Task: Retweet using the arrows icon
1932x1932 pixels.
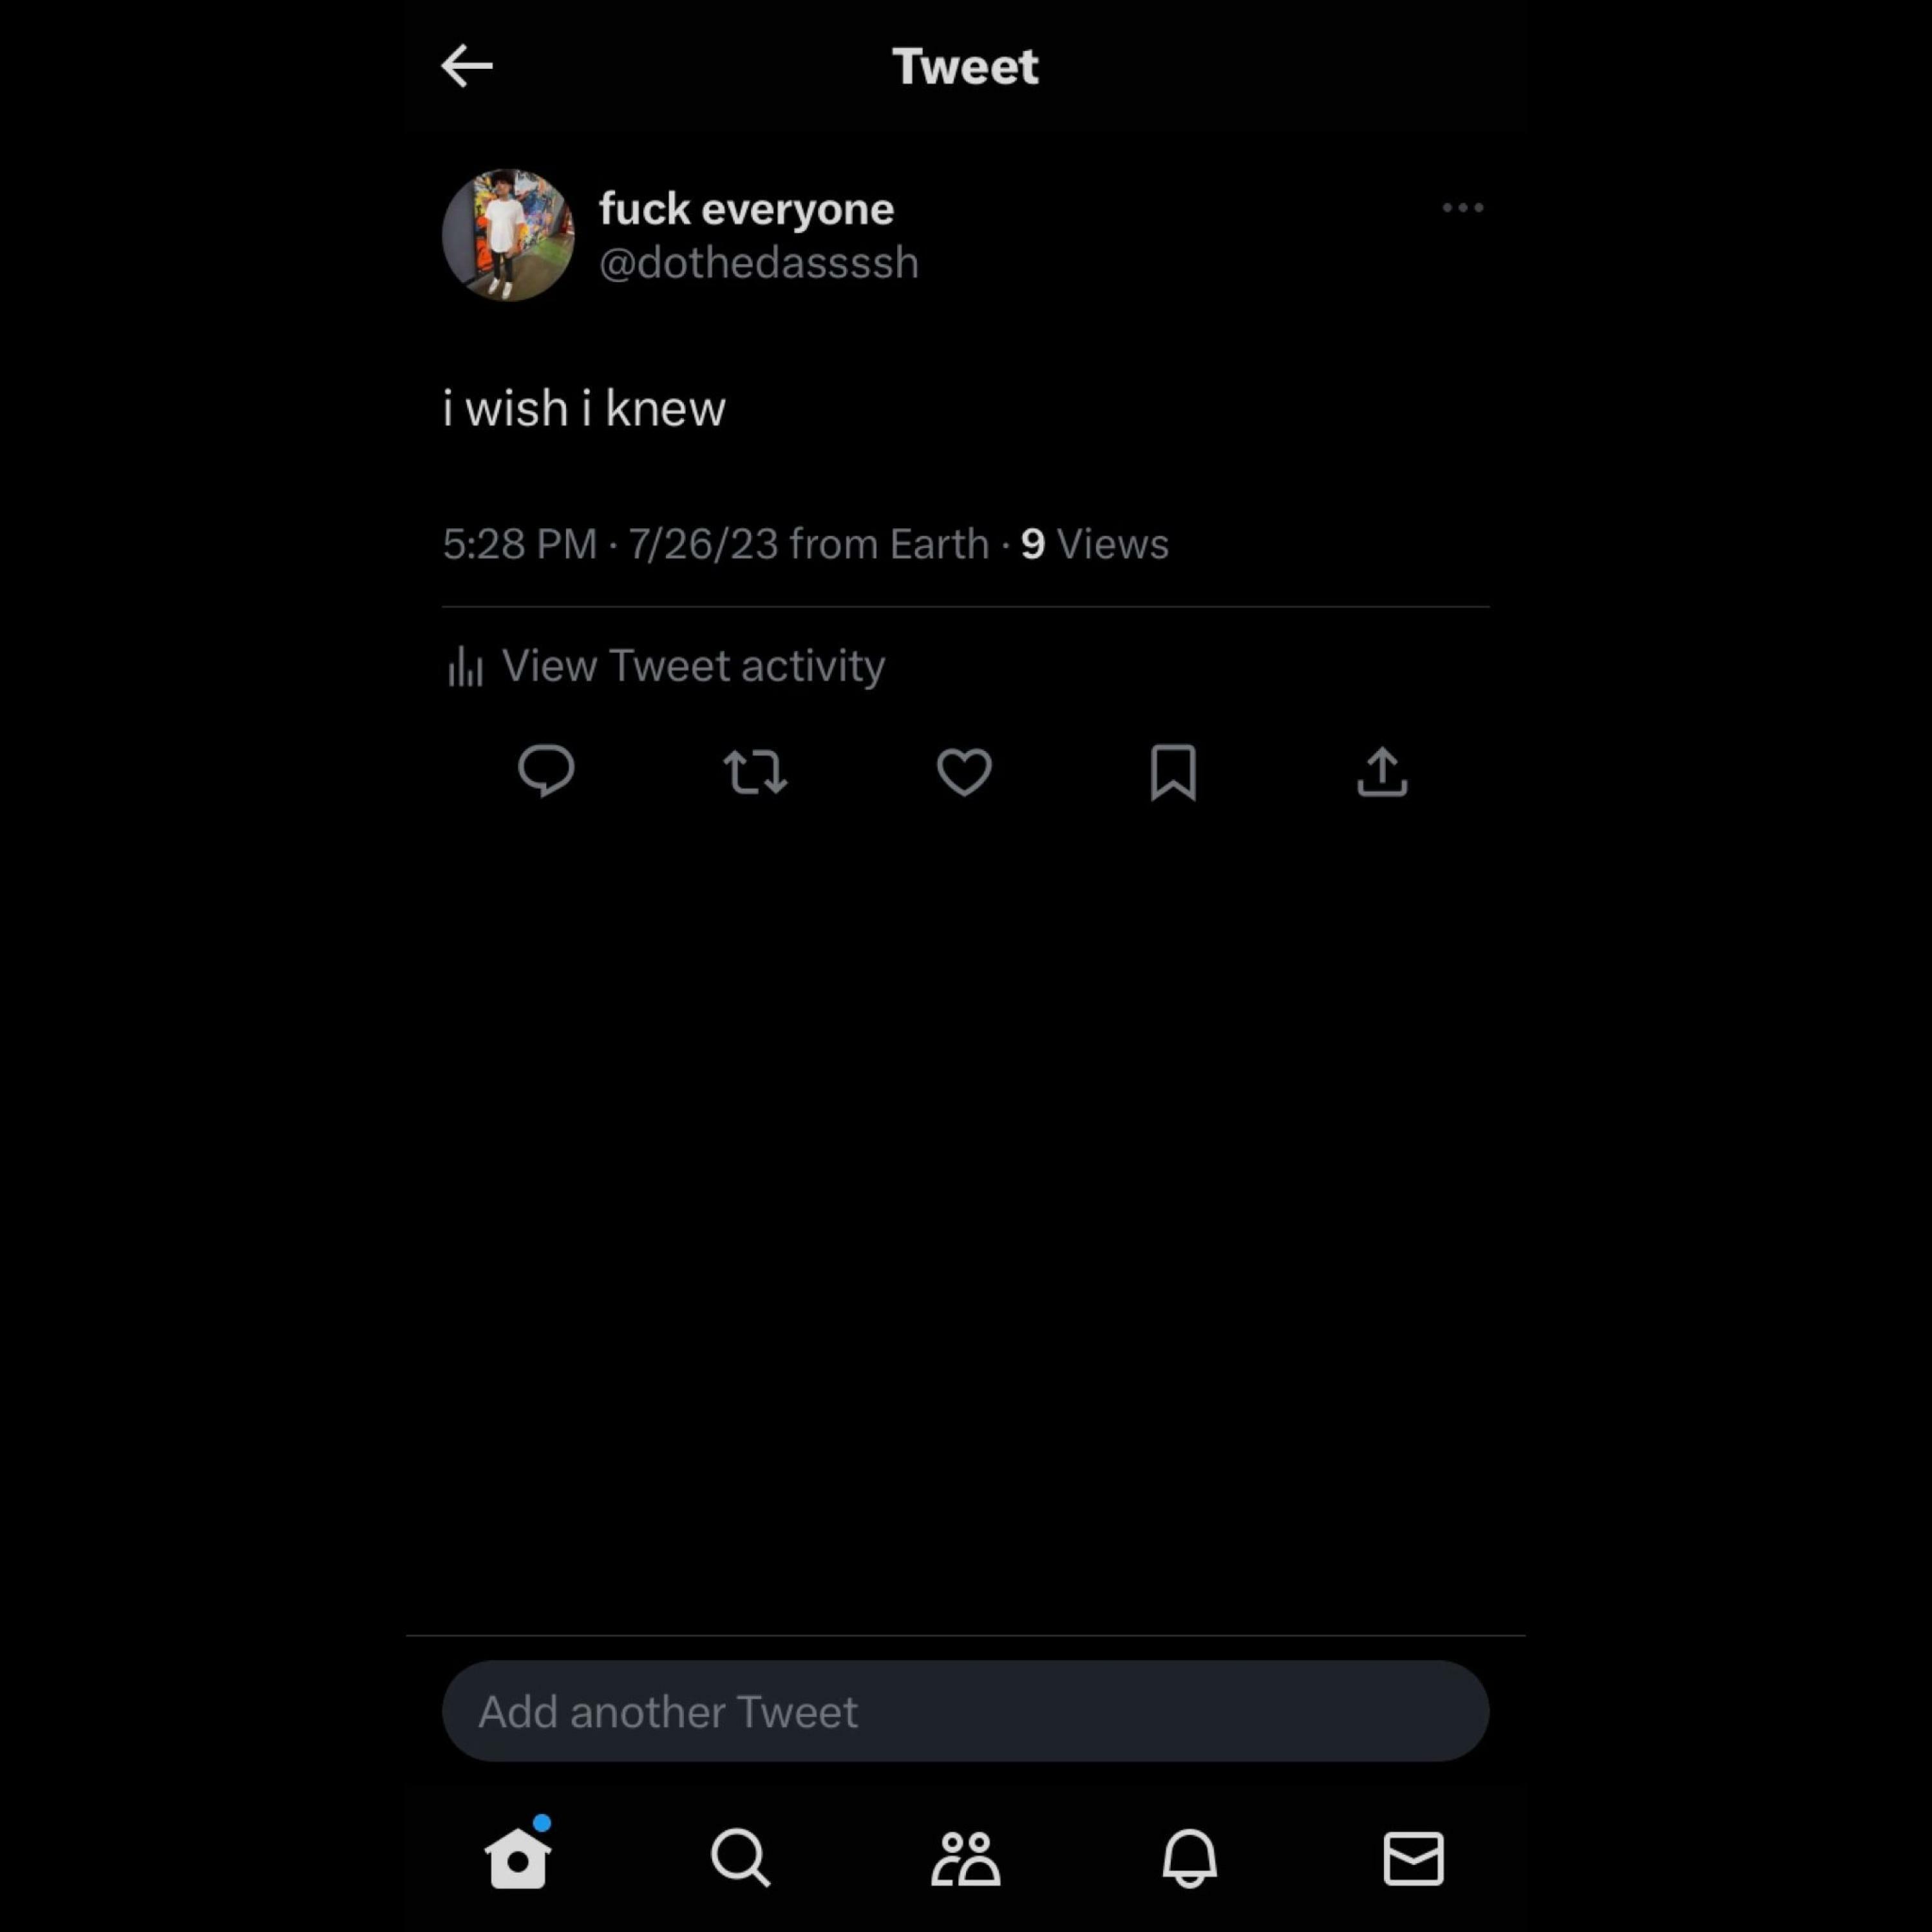Action: [755, 772]
